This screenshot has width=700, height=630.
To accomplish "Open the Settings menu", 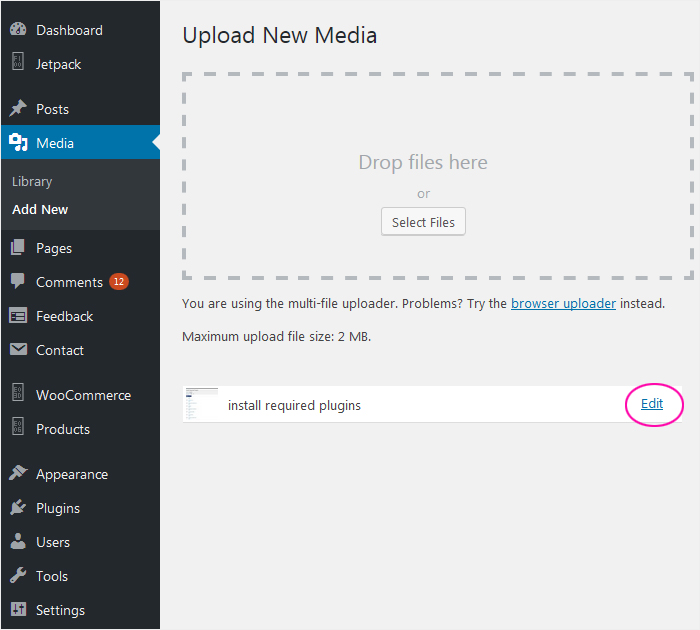I will click(80, 610).
